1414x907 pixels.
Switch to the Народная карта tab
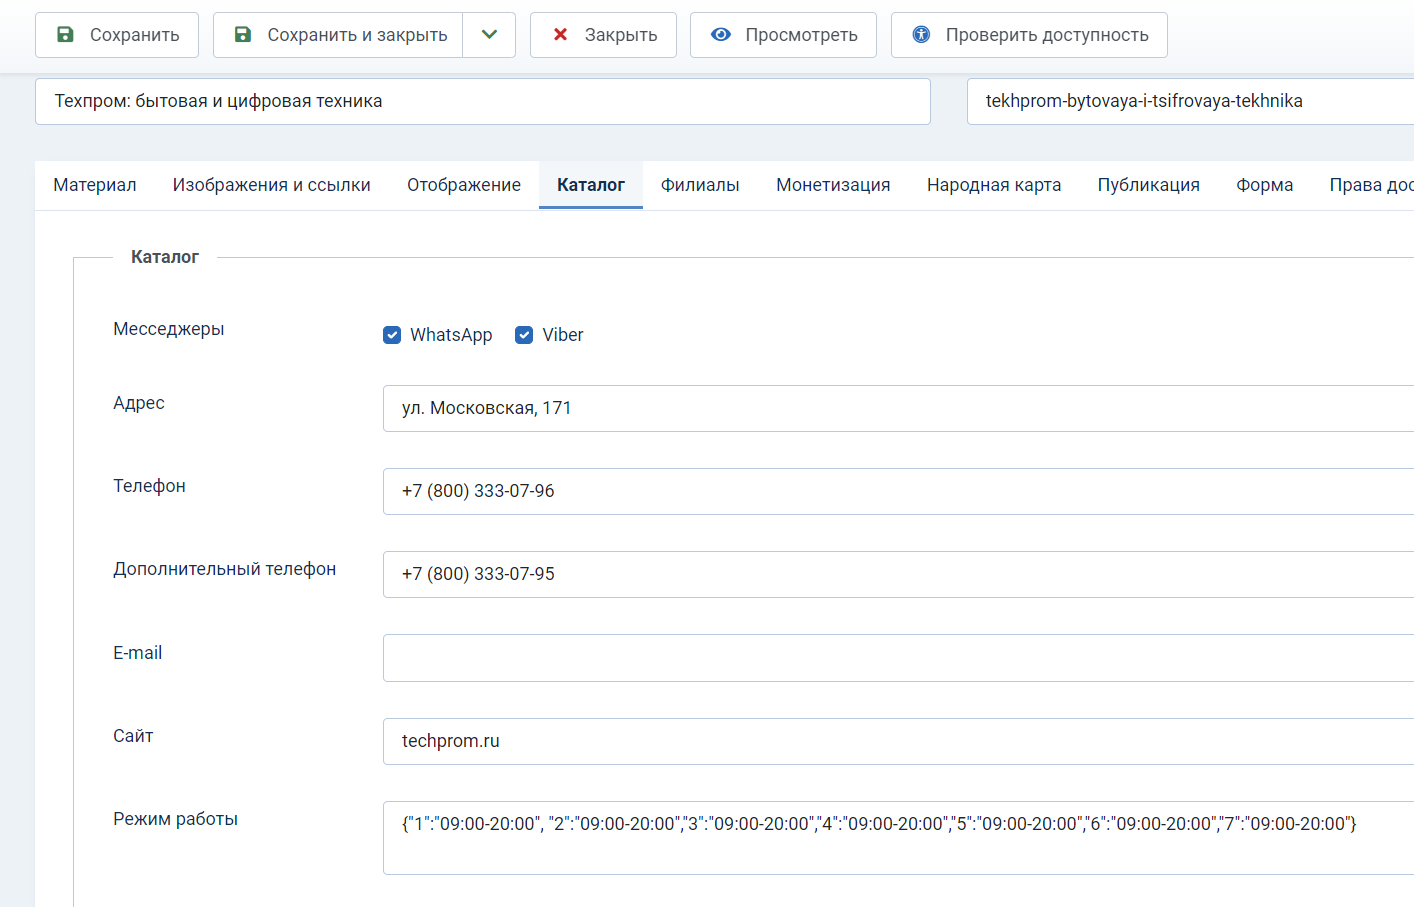(993, 185)
